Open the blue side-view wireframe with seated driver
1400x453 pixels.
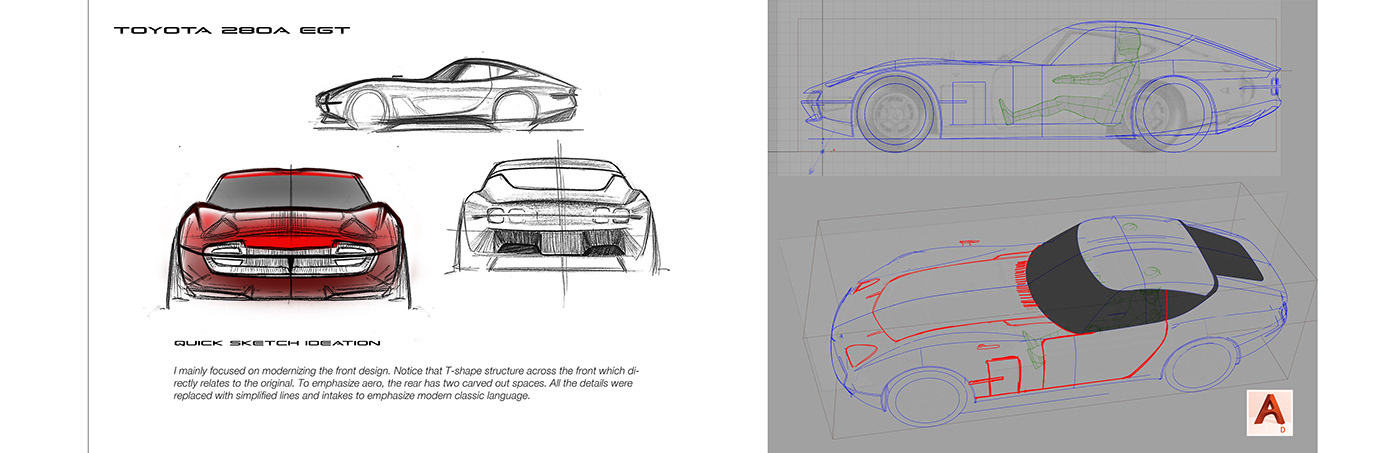coord(1039,88)
